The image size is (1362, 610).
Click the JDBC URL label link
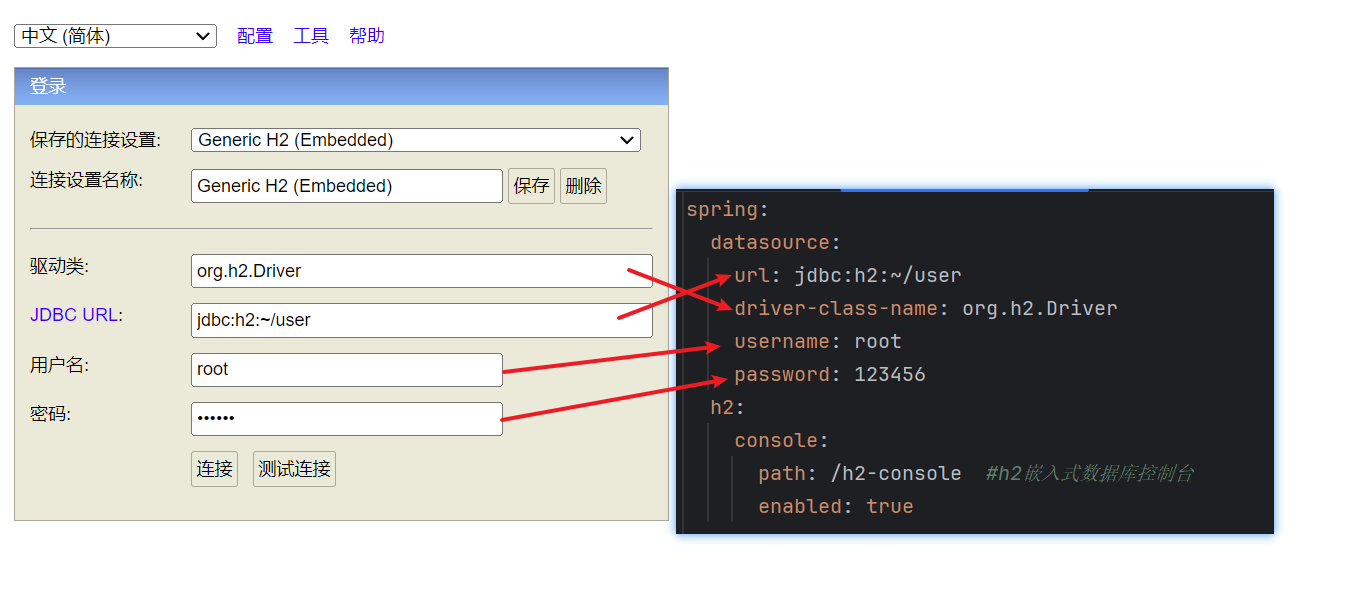(74, 315)
